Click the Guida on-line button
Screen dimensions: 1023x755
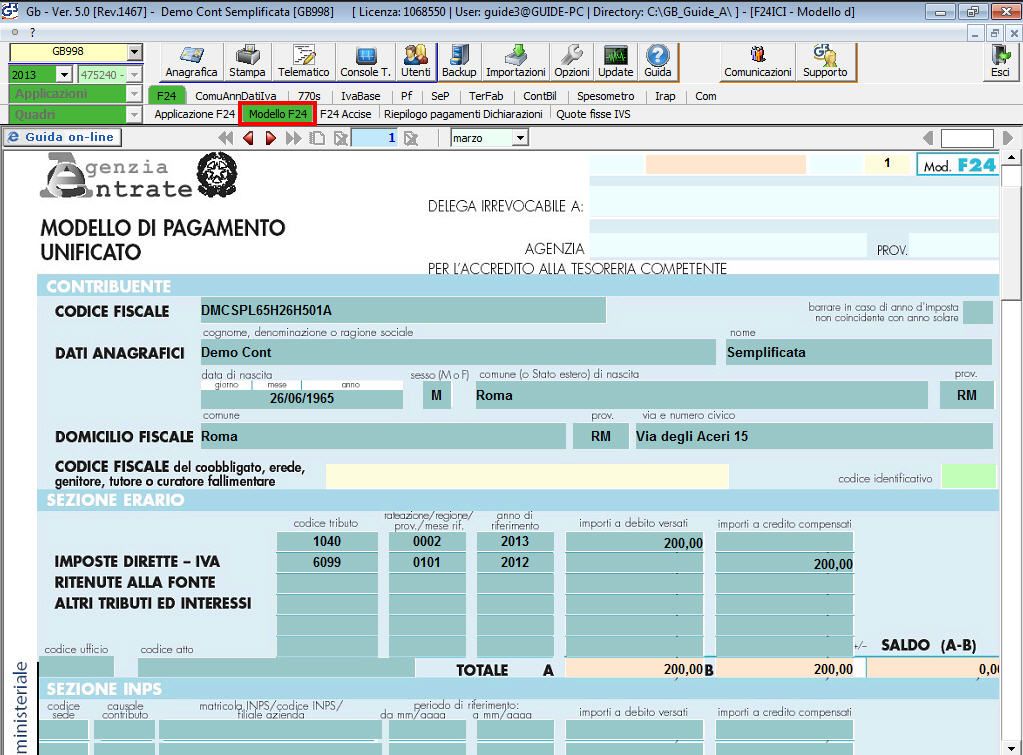62,138
